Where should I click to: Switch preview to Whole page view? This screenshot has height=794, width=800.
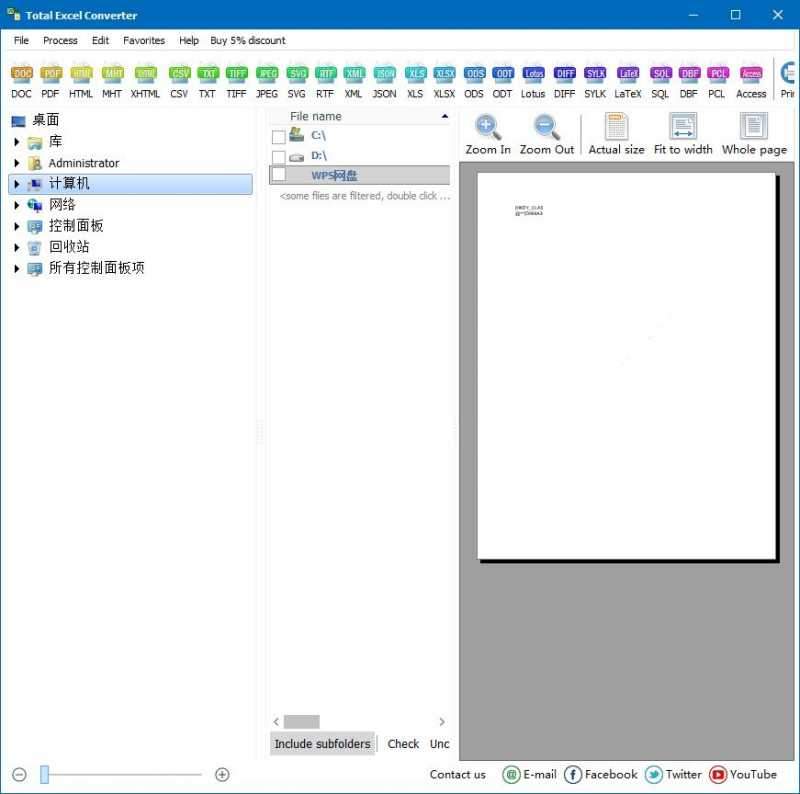click(752, 125)
